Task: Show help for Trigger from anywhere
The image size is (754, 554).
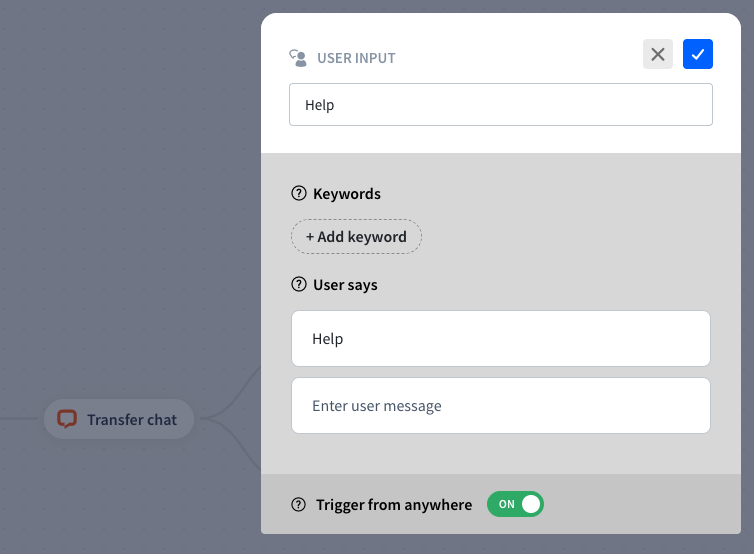Action: (298, 505)
